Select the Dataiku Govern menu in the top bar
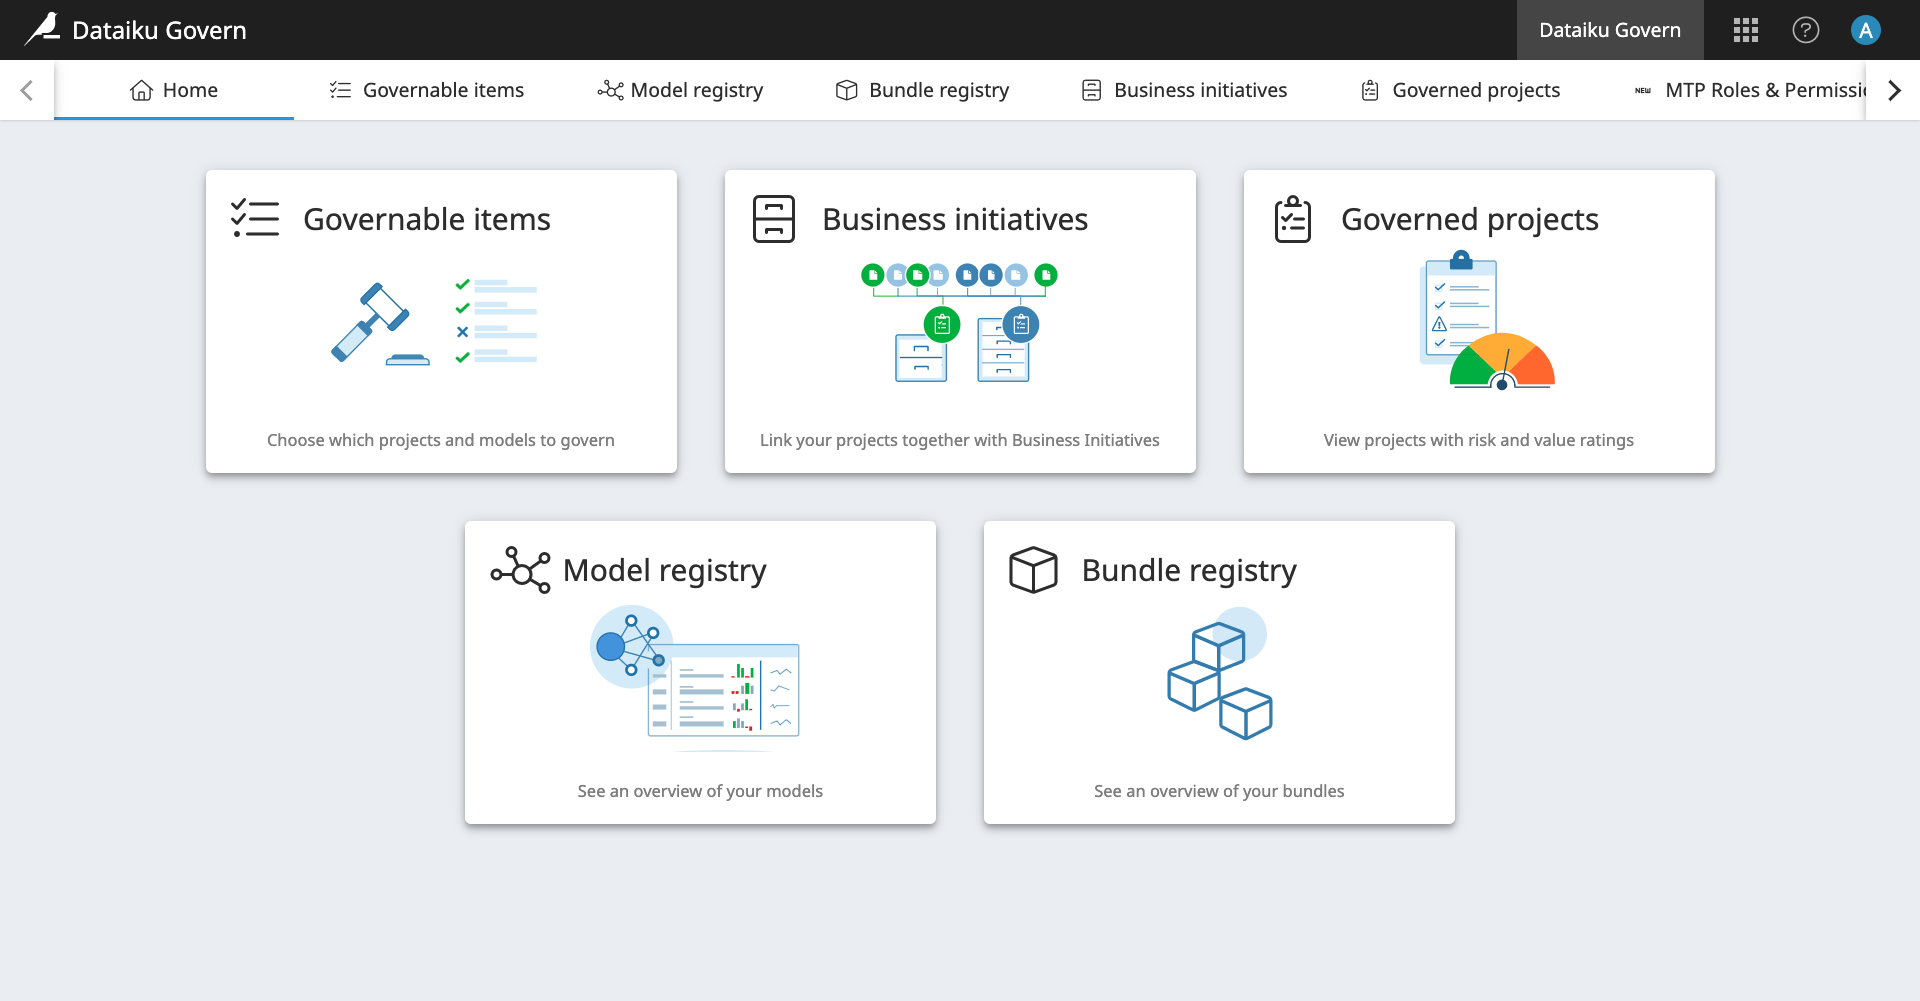1920x1001 pixels. click(x=1611, y=30)
